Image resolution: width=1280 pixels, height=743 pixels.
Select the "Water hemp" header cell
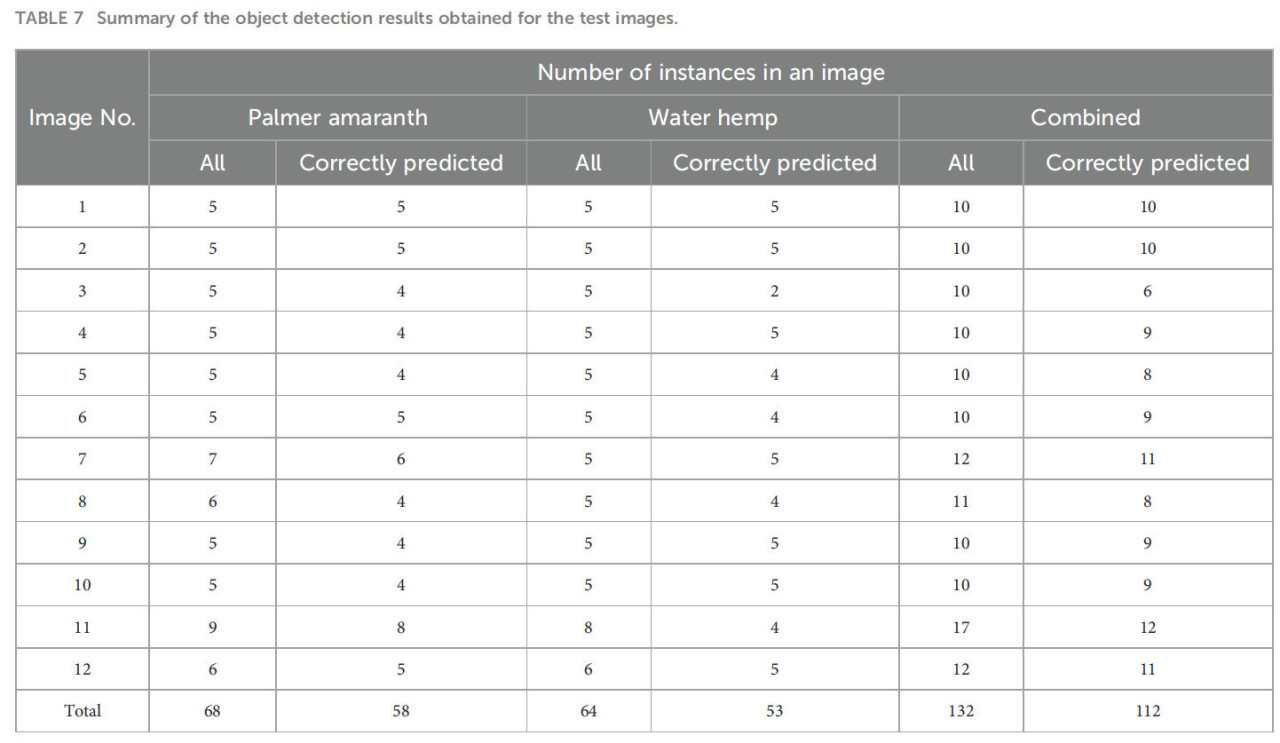tap(712, 118)
